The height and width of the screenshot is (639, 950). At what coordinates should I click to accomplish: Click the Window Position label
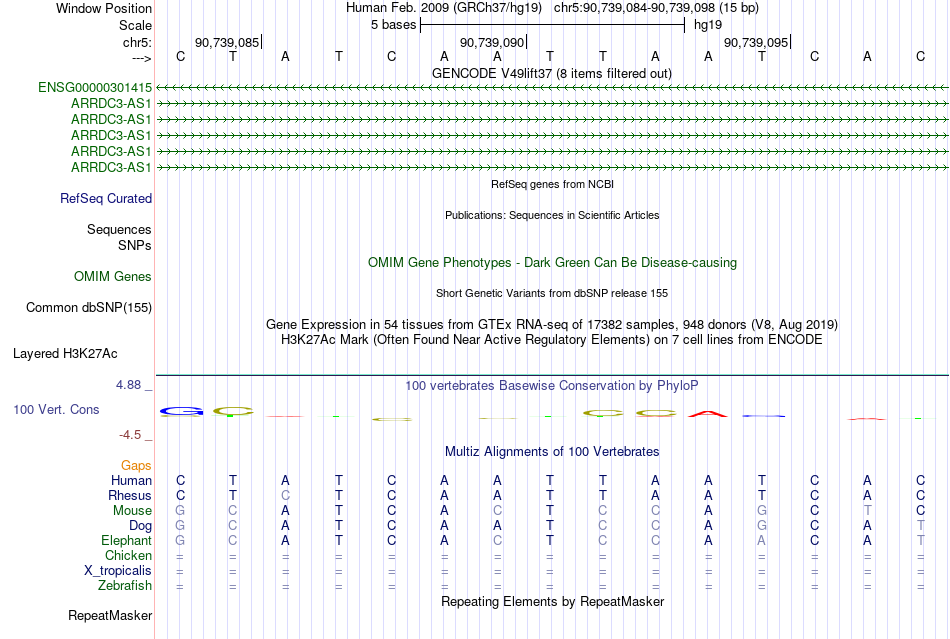[104, 8]
